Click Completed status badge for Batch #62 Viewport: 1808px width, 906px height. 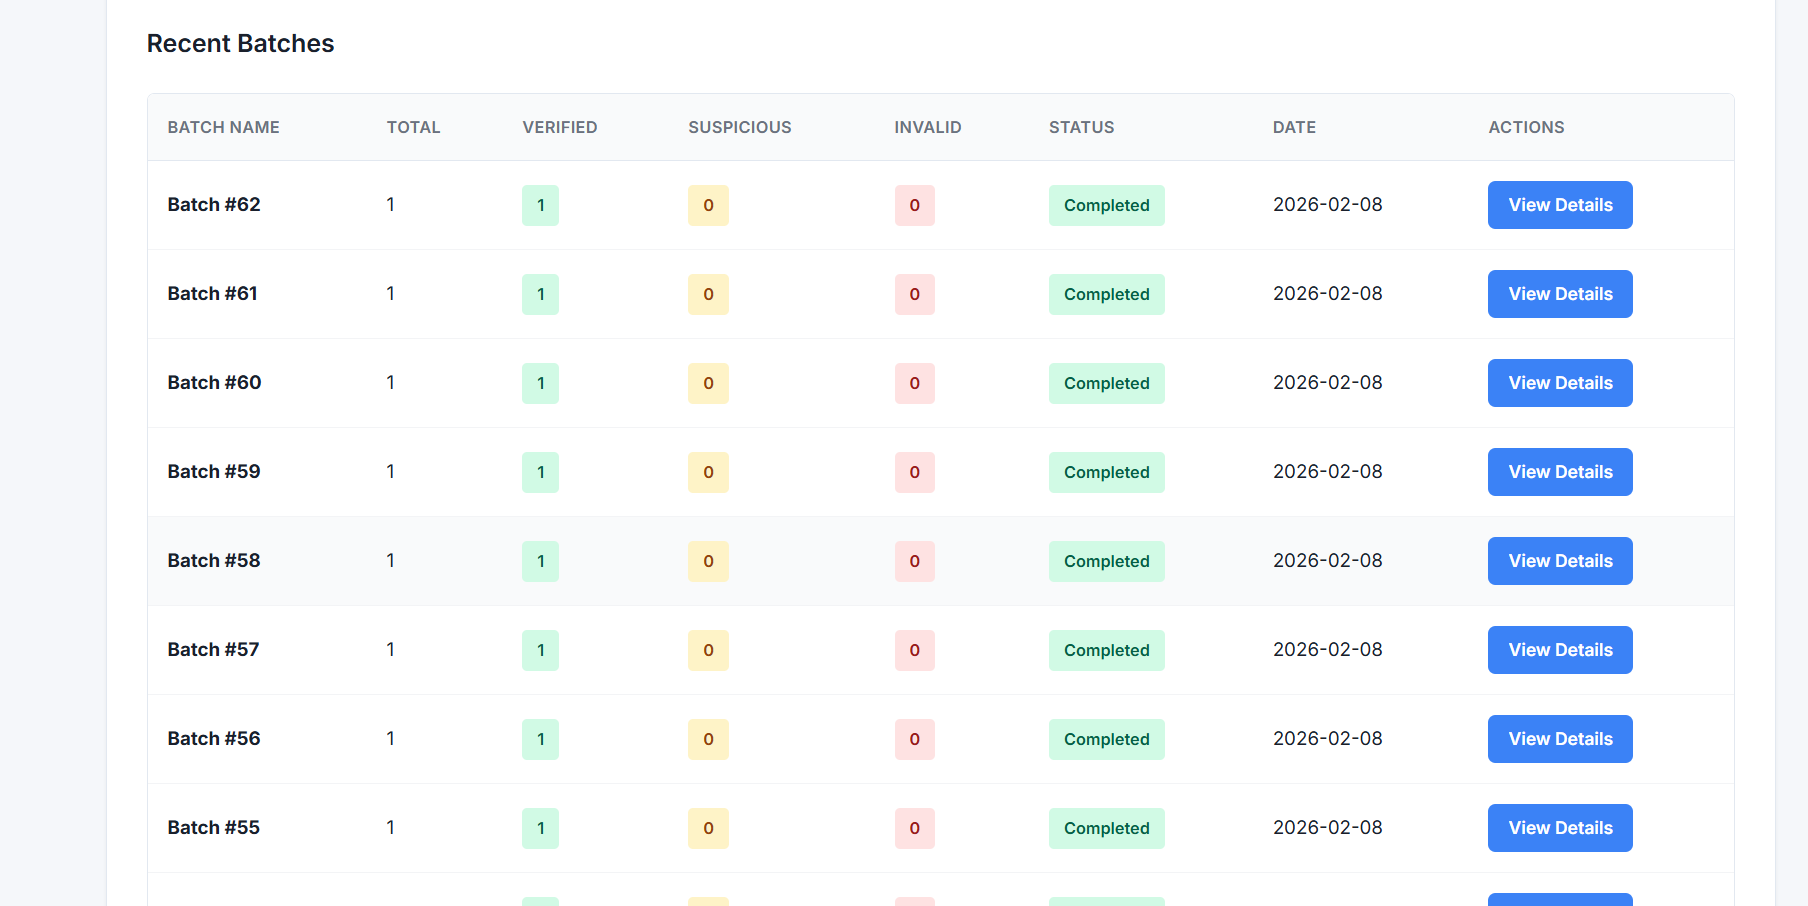(1106, 205)
